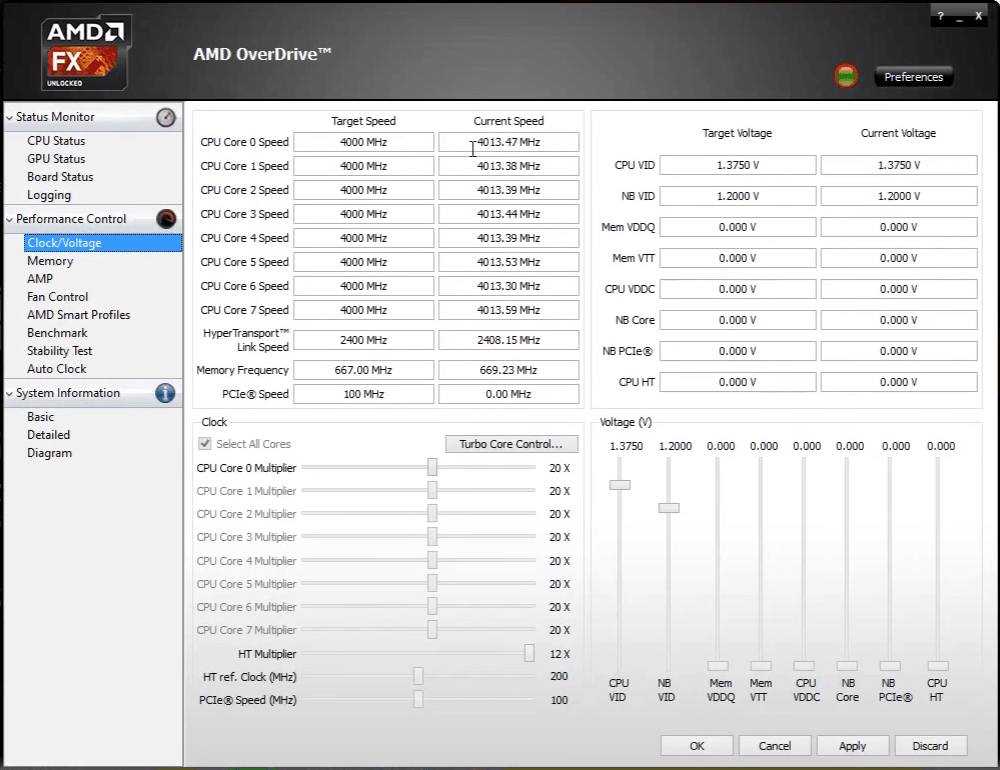Select Stability Test in sidebar

point(59,351)
